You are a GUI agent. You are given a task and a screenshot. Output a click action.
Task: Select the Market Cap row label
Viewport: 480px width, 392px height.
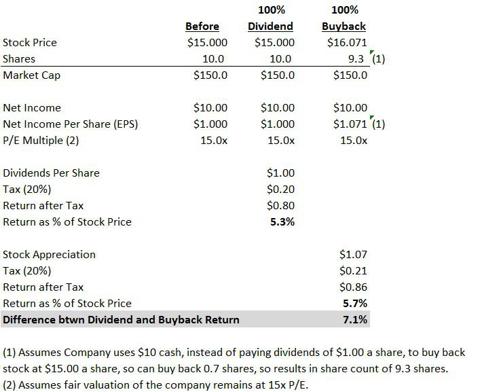click(32, 75)
